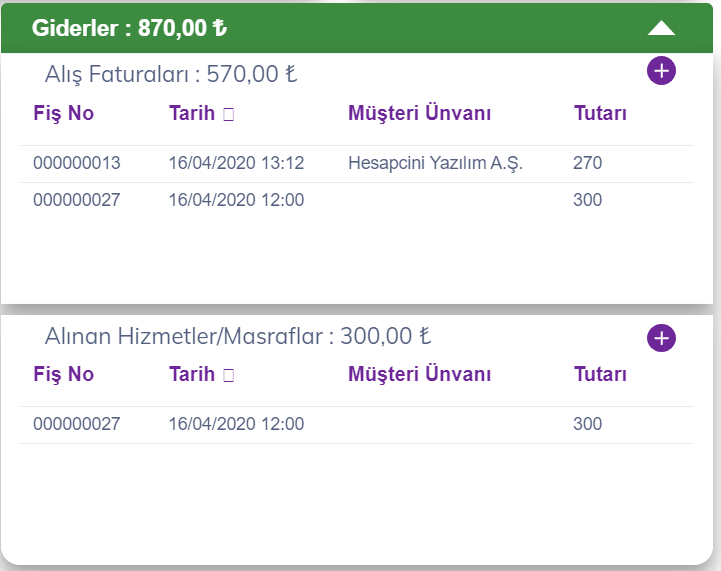Add new Alınan Hizmetler/Masraflar entry via plus icon
This screenshot has height=571, width=721.
click(x=661, y=338)
